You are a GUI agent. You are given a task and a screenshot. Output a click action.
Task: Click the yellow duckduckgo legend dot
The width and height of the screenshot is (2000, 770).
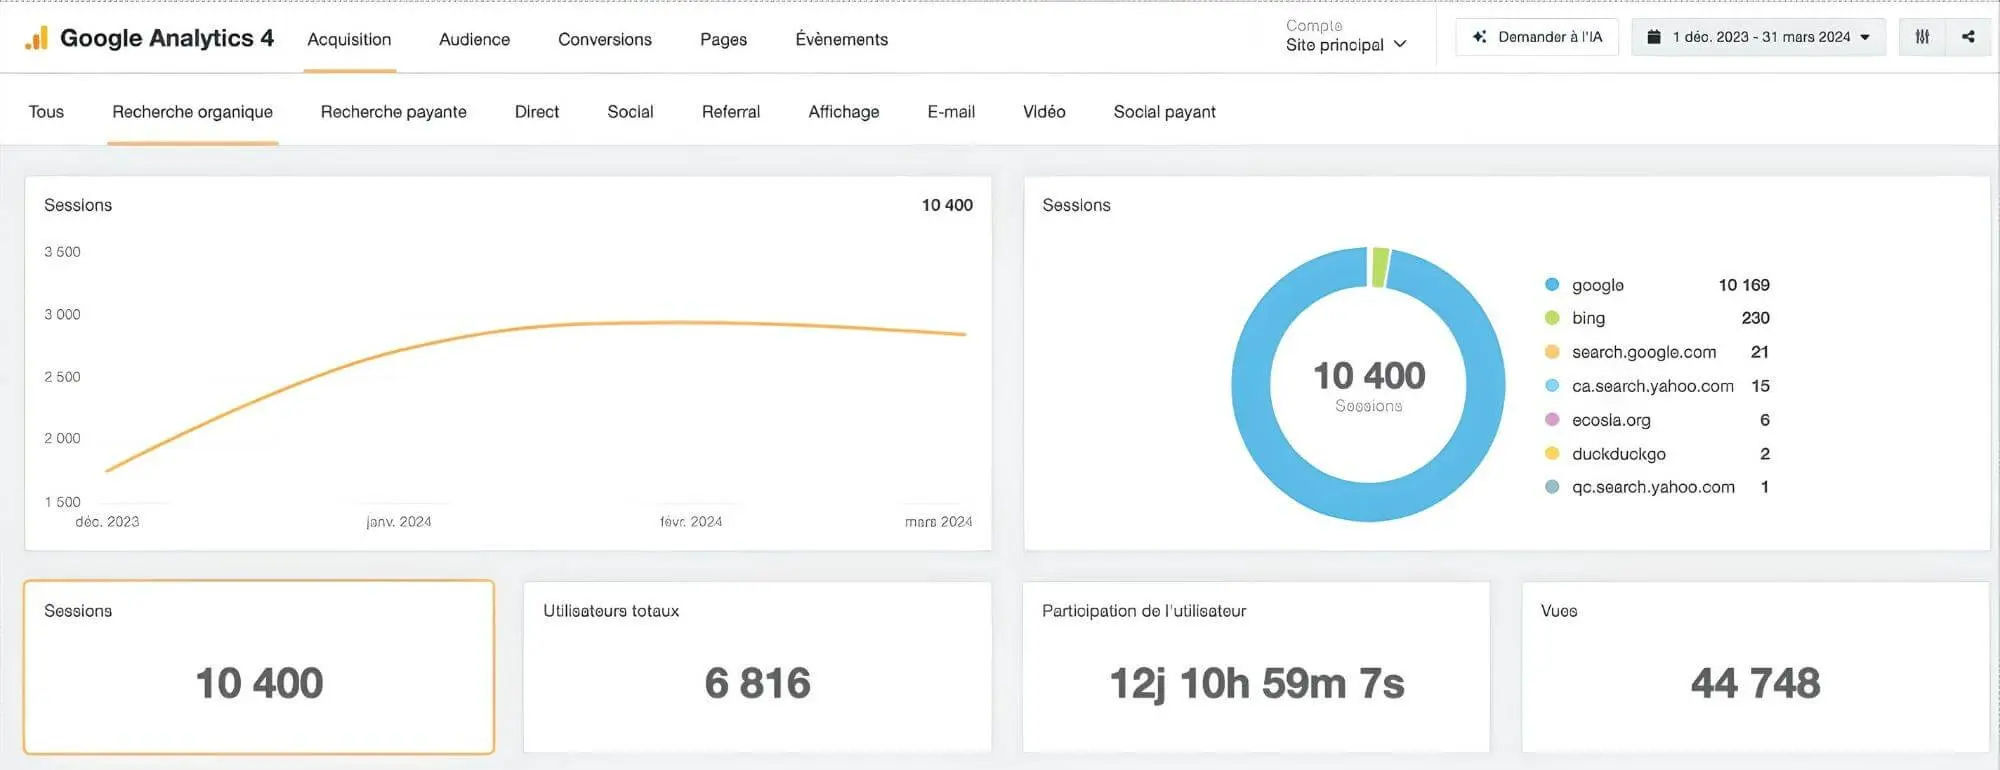[1552, 454]
